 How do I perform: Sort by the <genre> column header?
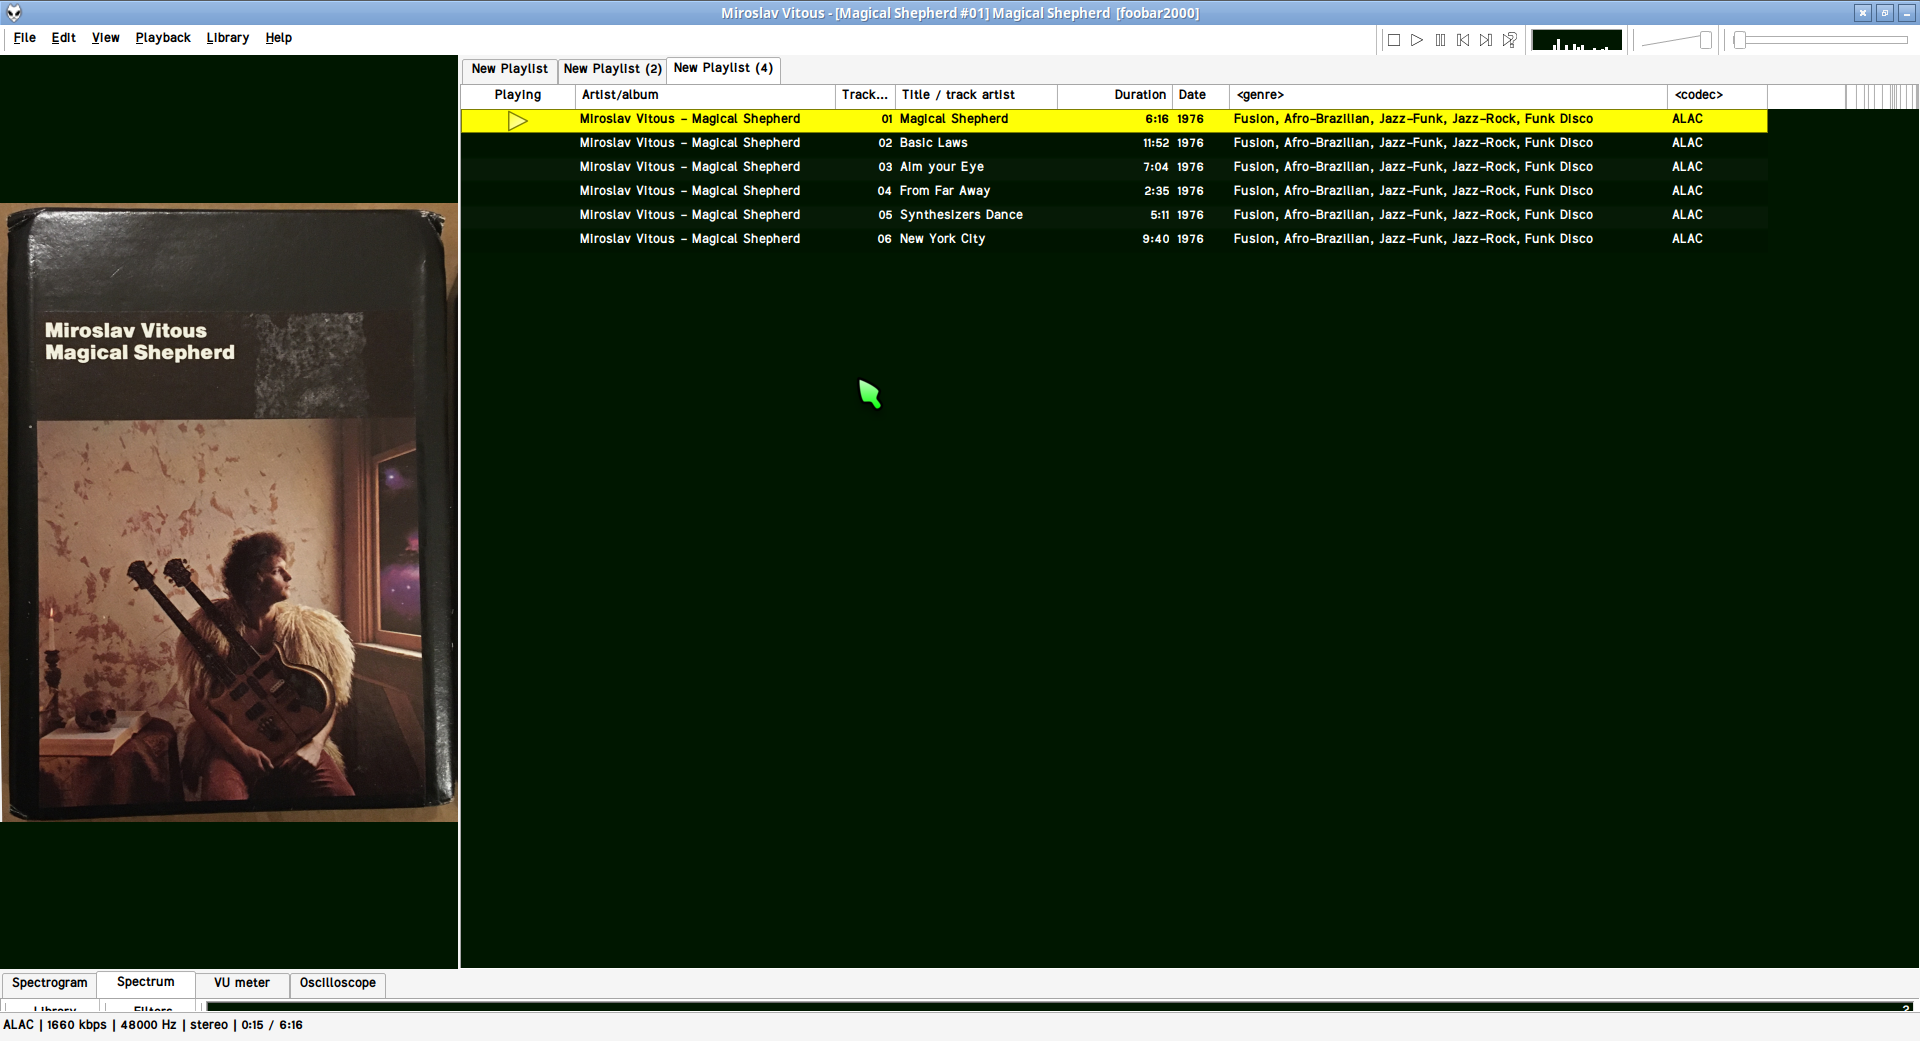pyautogui.click(x=1448, y=95)
